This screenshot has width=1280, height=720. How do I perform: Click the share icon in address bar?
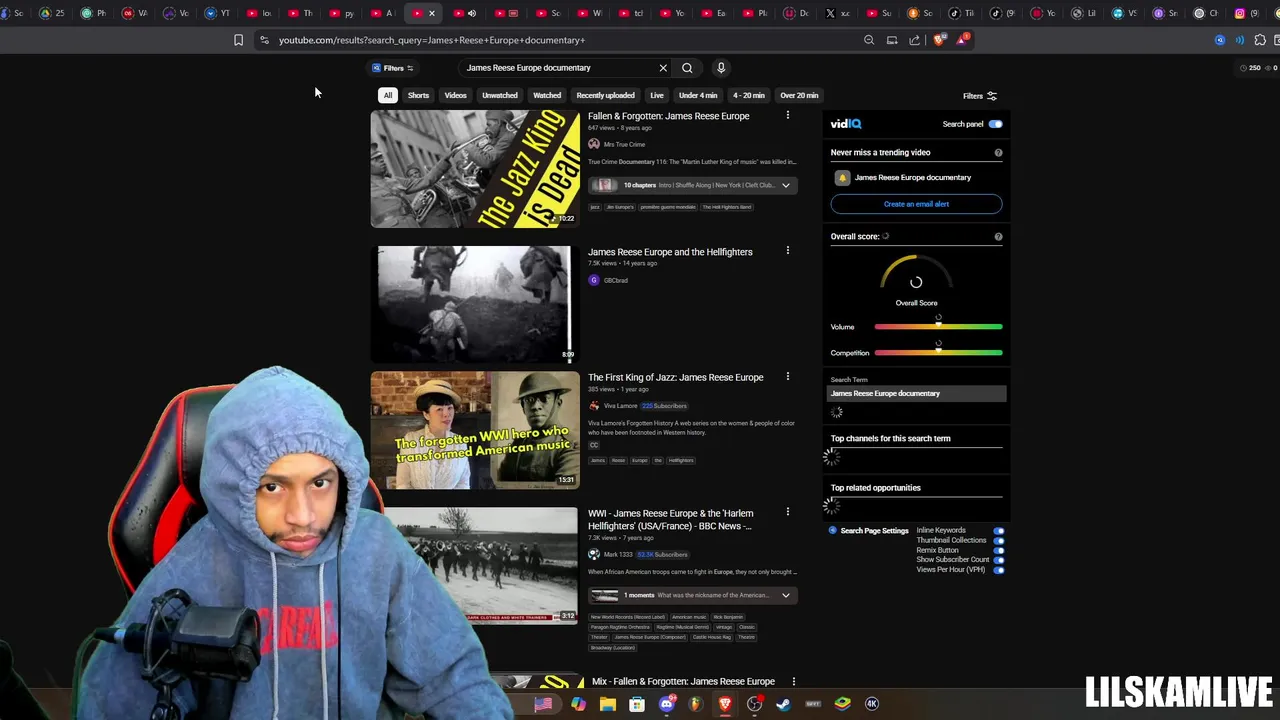point(915,40)
